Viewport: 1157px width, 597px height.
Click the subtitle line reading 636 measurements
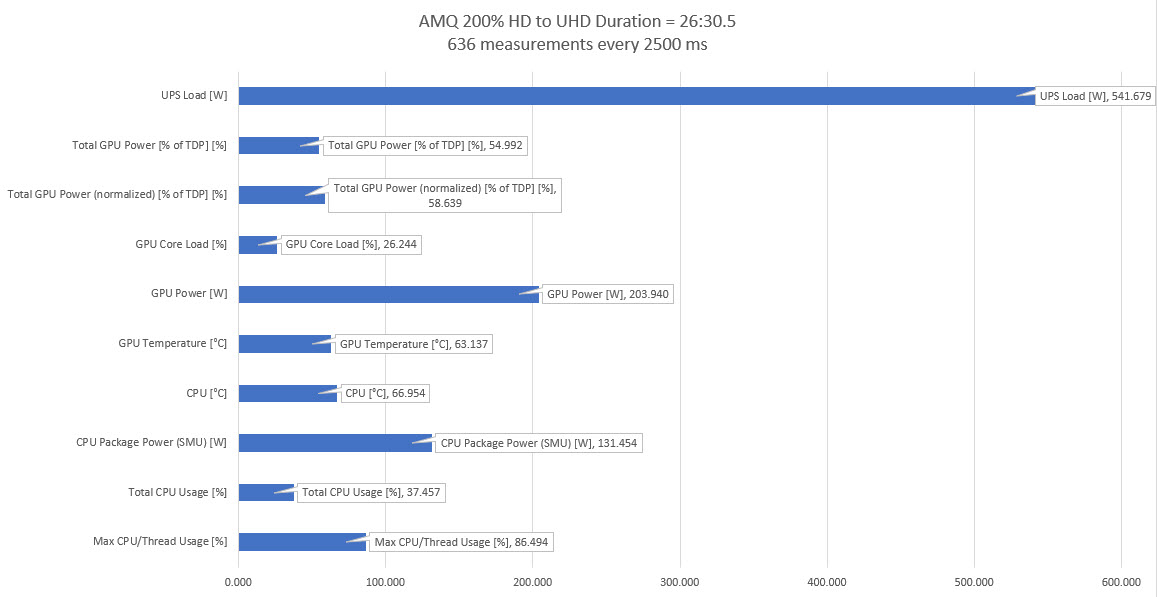(x=578, y=44)
